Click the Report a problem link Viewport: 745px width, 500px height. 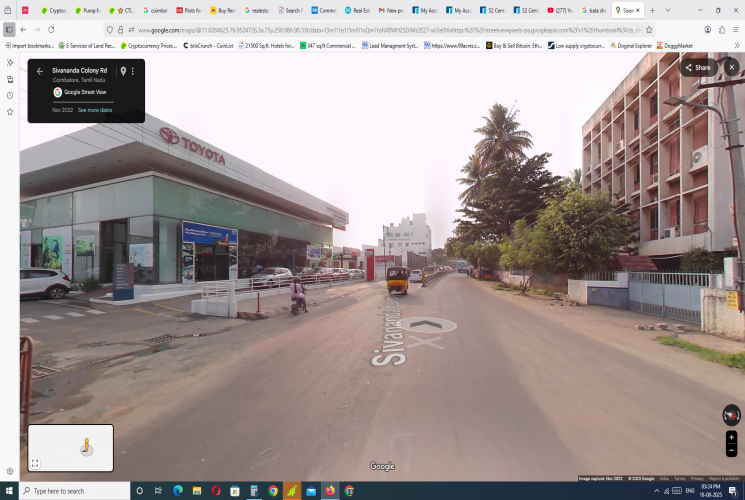point(724,479)
